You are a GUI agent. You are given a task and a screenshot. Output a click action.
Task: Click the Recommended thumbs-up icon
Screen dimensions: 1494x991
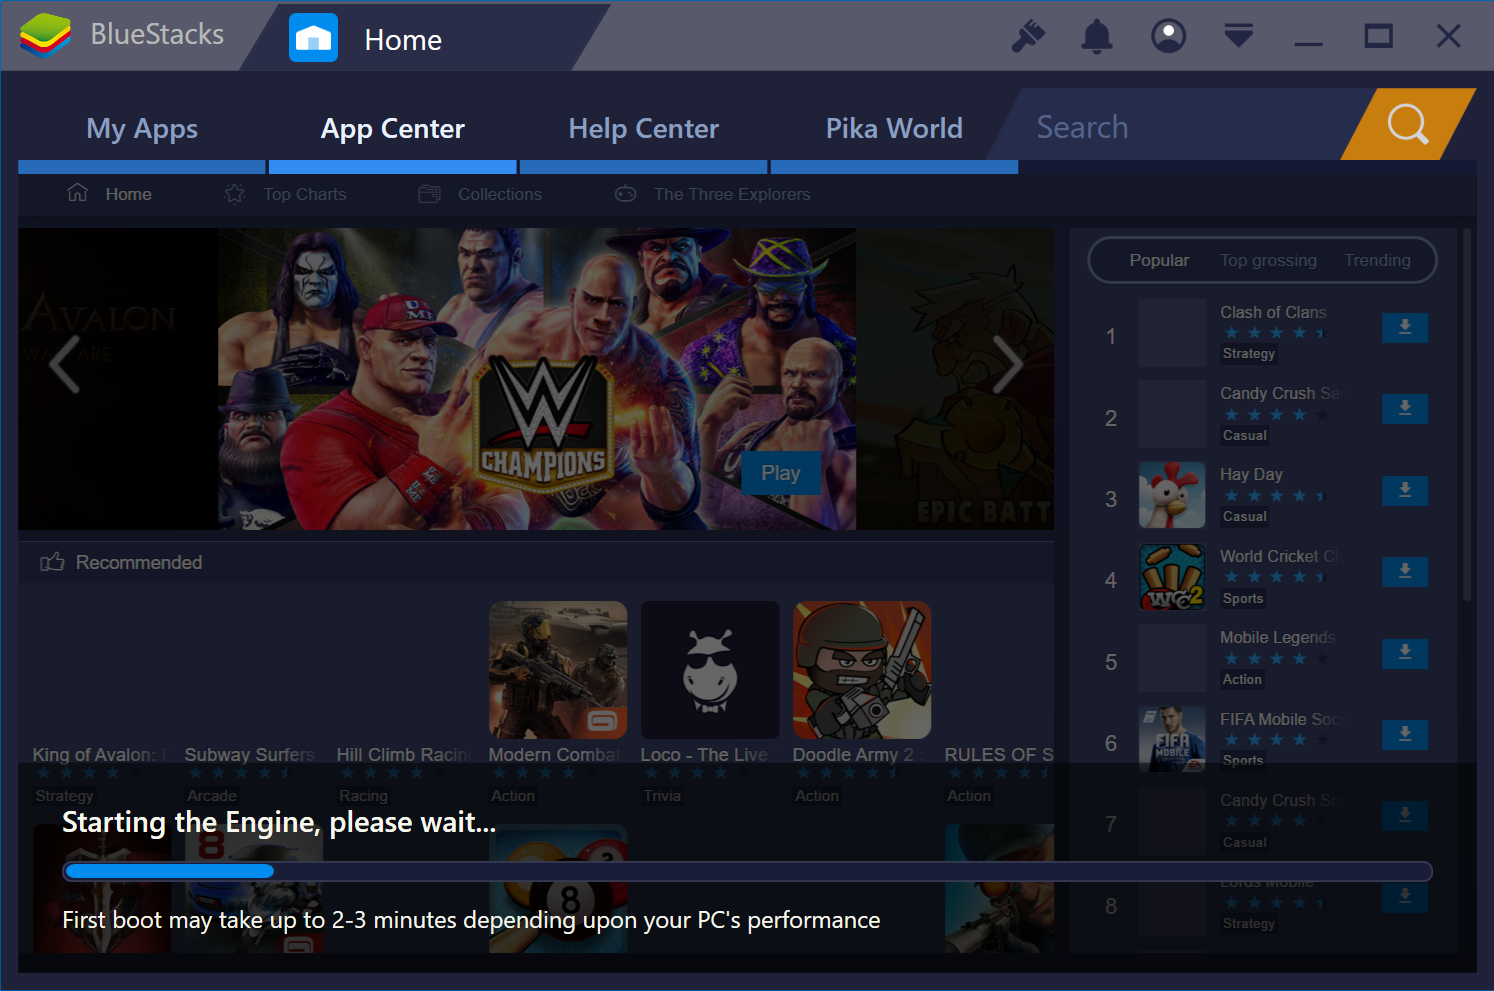[52, 562]
